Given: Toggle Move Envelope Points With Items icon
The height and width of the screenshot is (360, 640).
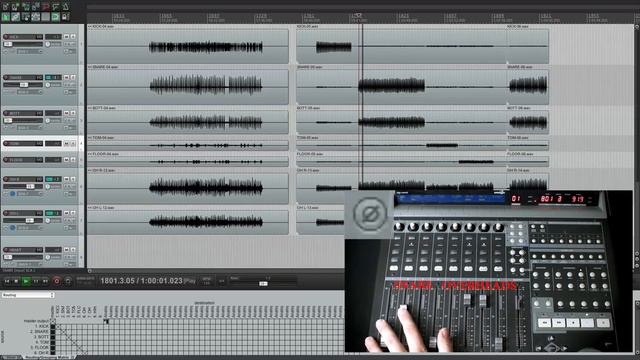Looking at the screenshot, I should tap(36, 17).
